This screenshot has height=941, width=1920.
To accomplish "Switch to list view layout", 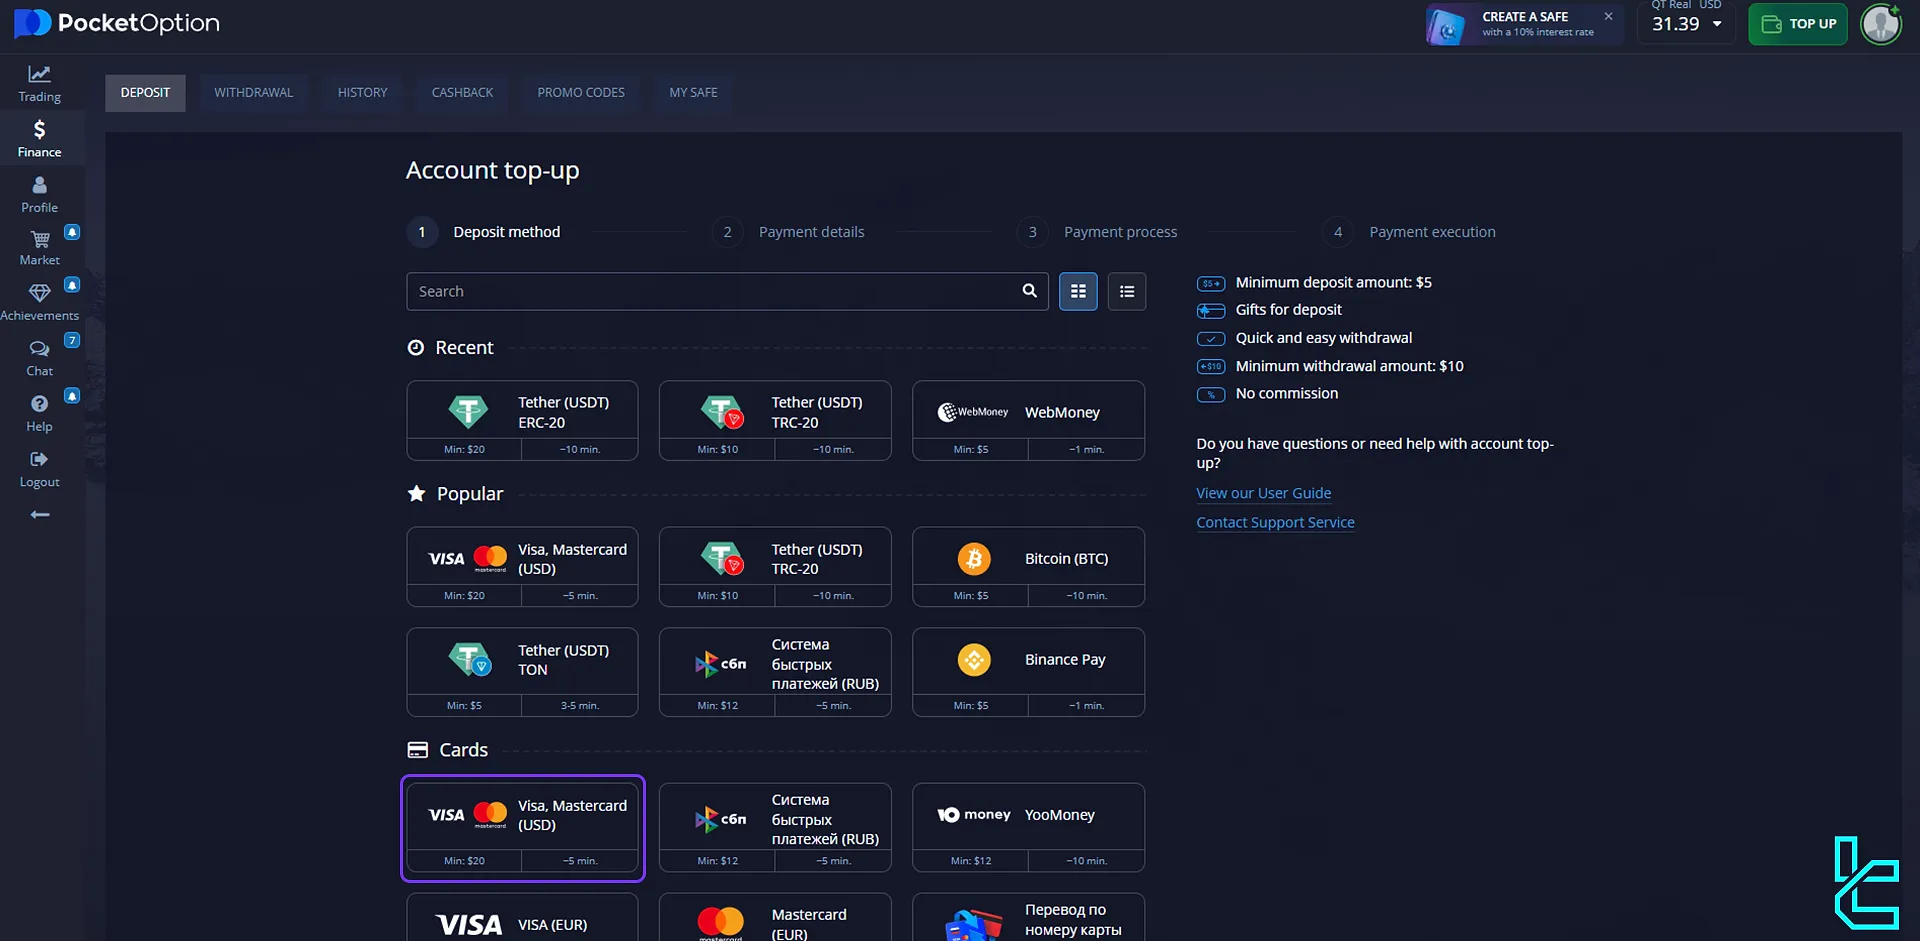I will pos(1127,291).
